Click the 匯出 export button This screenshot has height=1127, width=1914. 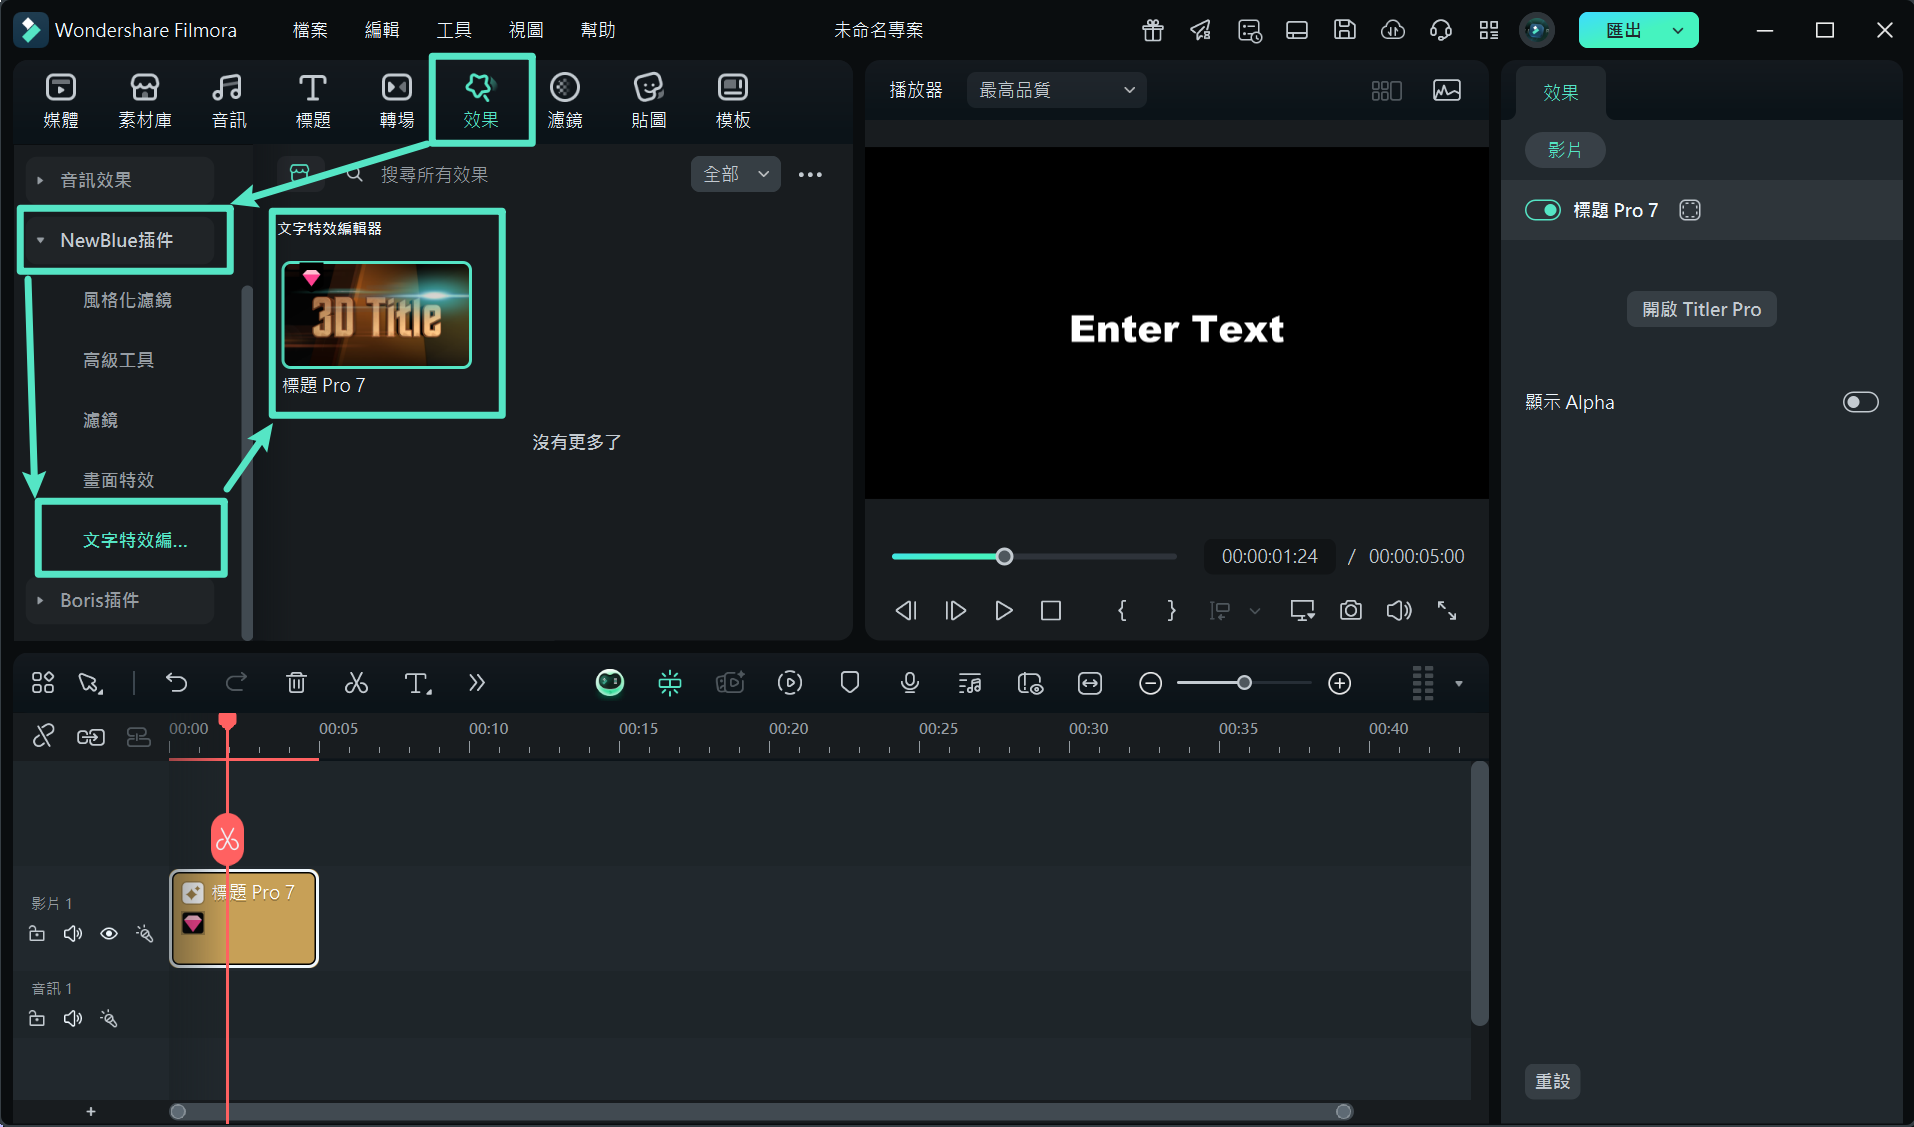(x=1623, y=30)
